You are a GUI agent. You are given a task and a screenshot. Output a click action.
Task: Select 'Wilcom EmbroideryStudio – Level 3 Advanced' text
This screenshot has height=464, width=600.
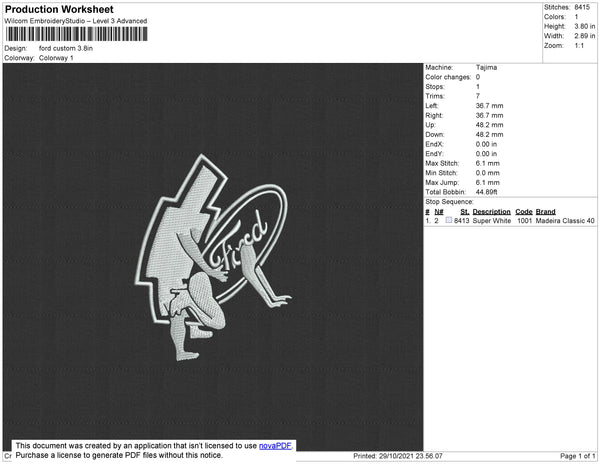pos(76,21)
